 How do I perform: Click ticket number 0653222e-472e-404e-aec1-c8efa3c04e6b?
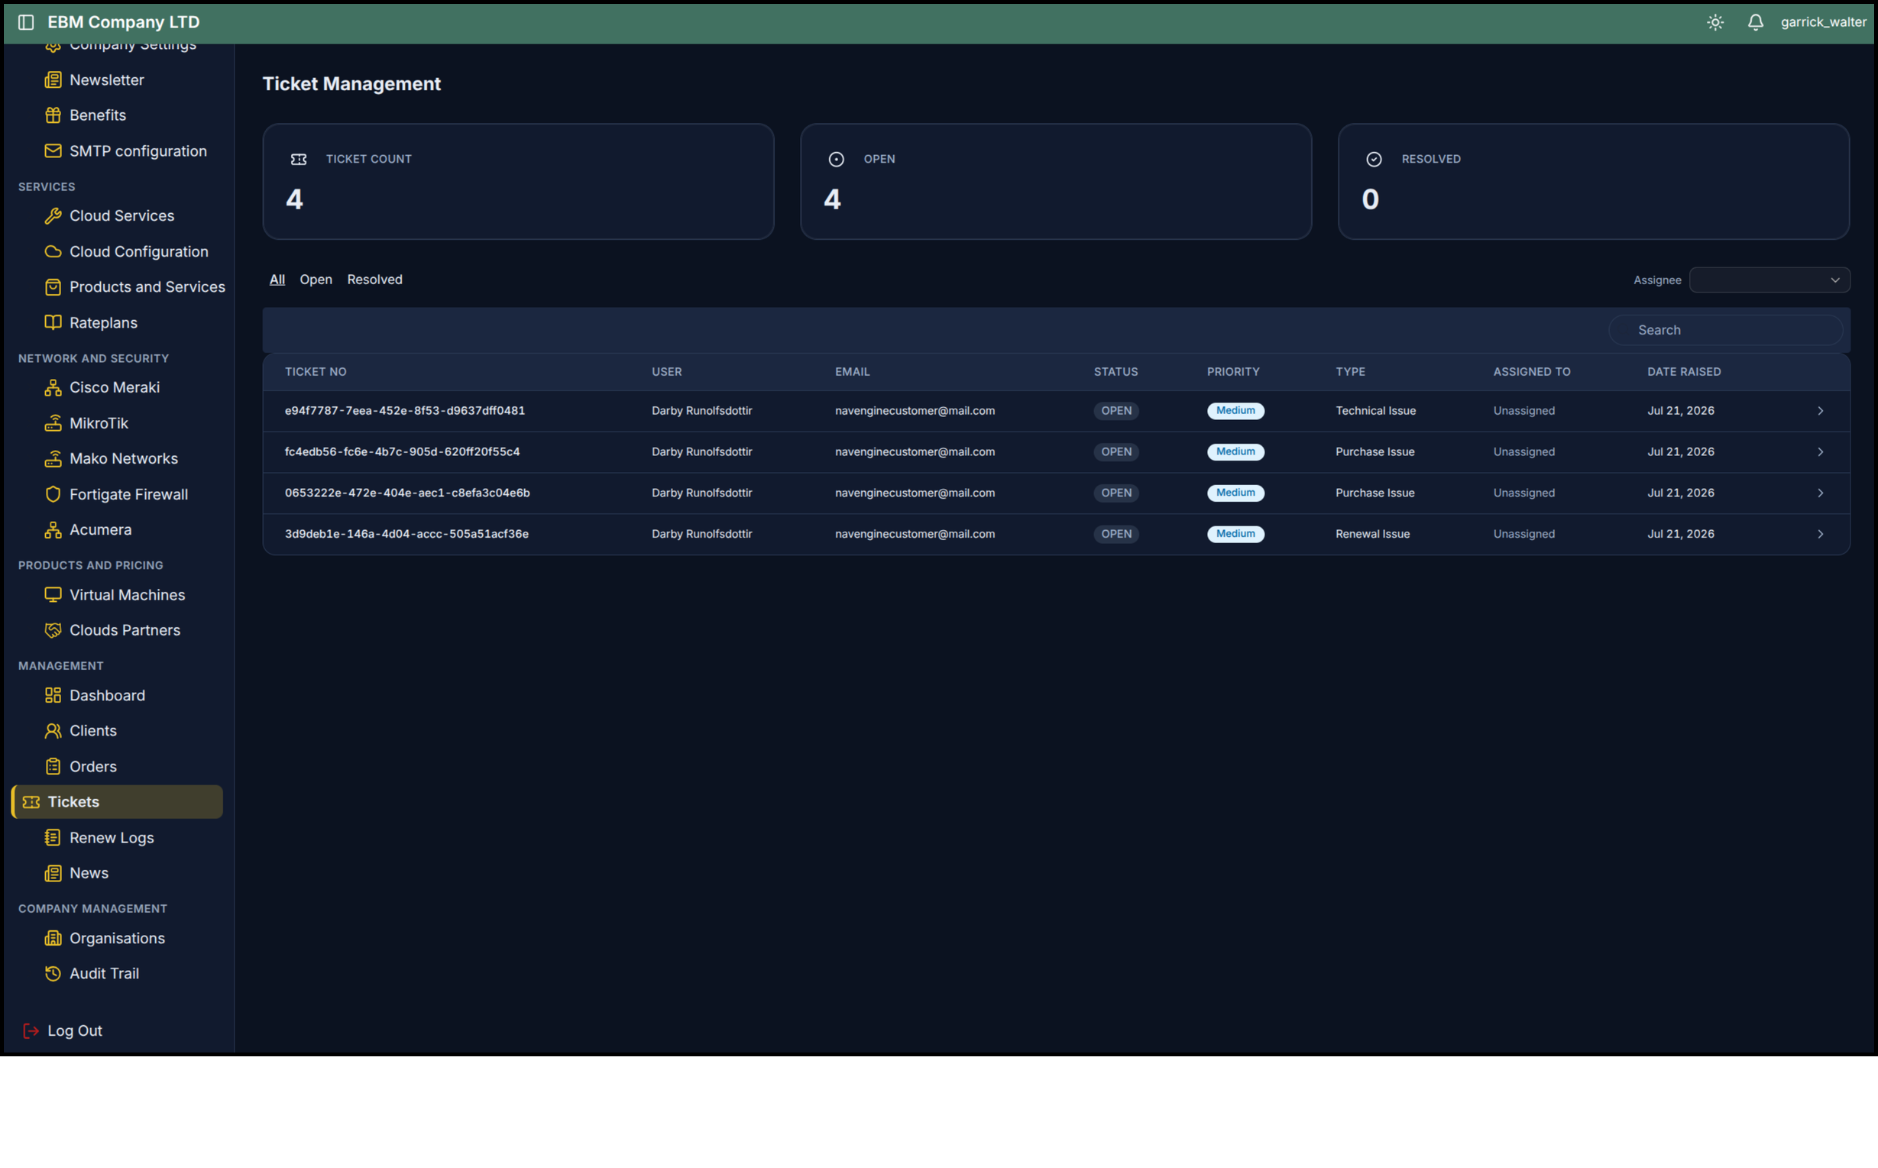point(407,493)
